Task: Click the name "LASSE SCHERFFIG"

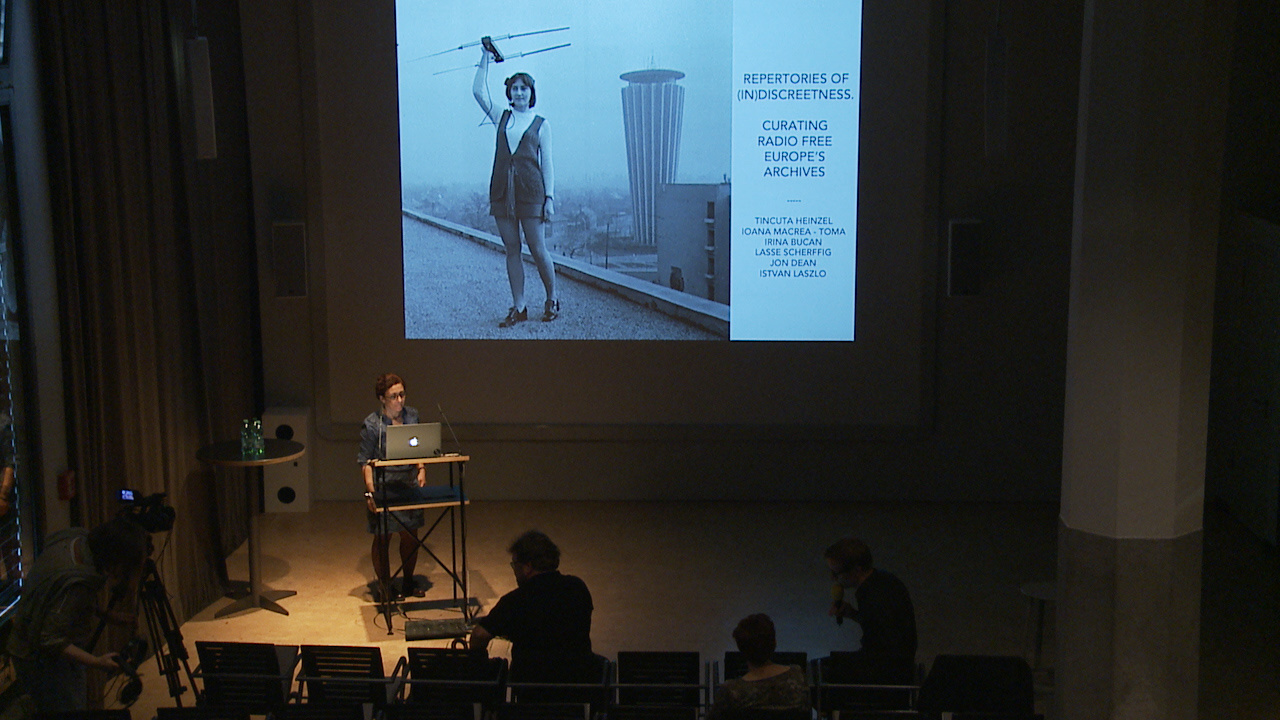Action: coord(794,252)
